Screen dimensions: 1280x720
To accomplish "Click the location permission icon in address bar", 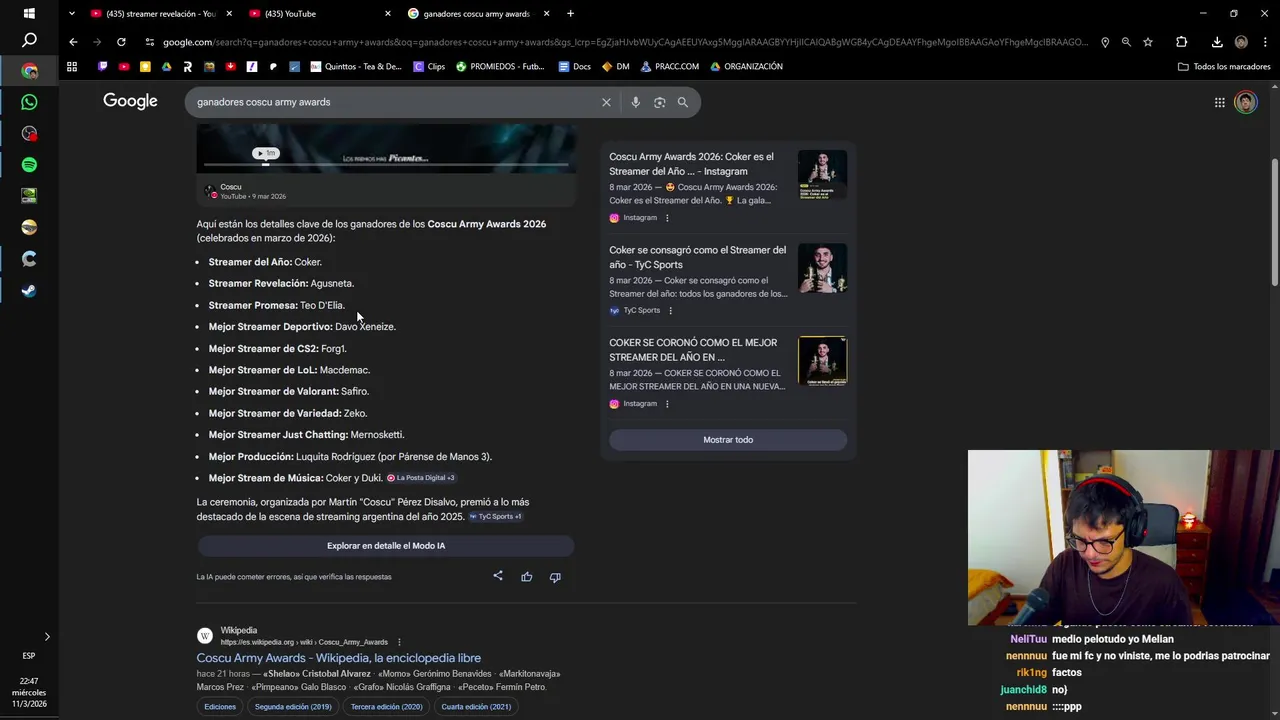I will pos(1105,42).
